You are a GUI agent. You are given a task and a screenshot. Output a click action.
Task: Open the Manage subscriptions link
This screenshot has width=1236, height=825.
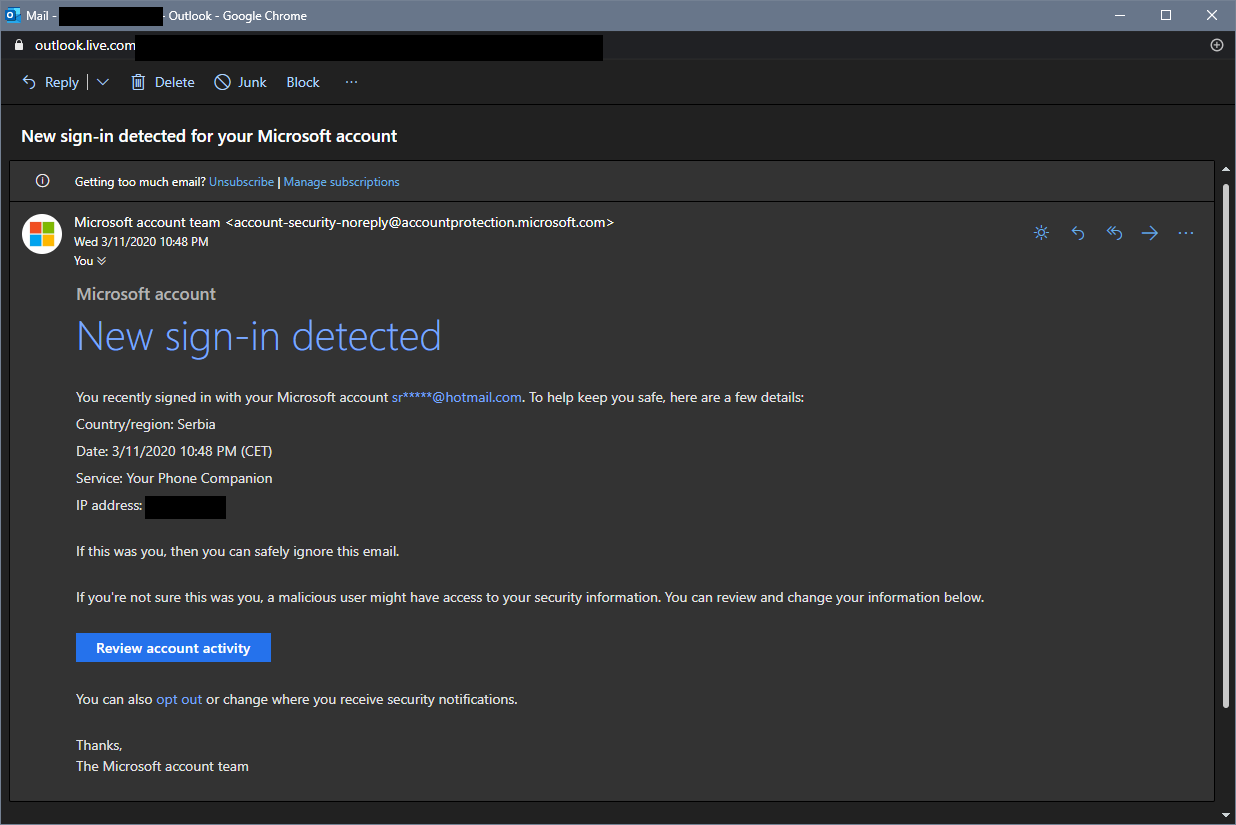[x=341, y=182]
